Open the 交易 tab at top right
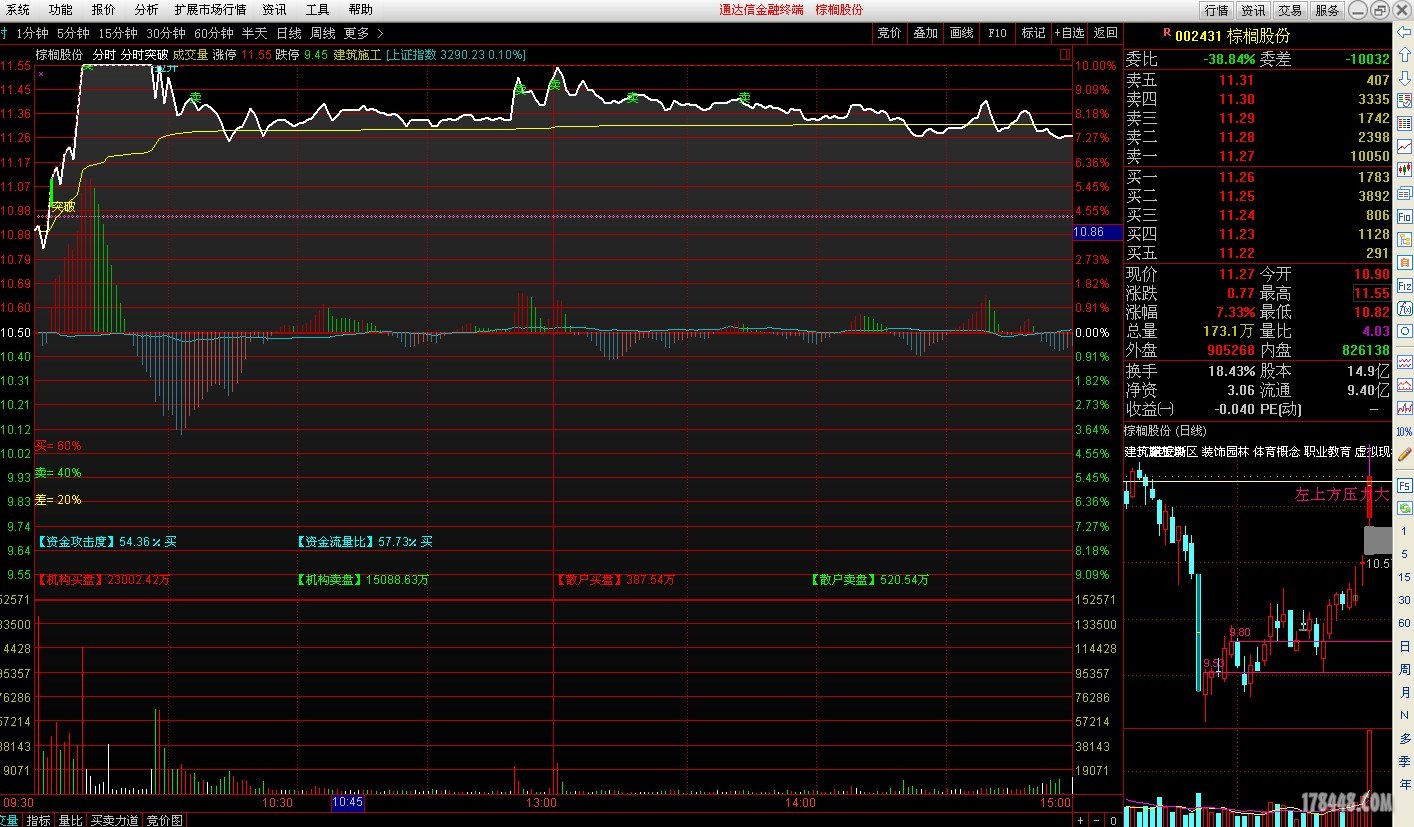 point(1290,10)
